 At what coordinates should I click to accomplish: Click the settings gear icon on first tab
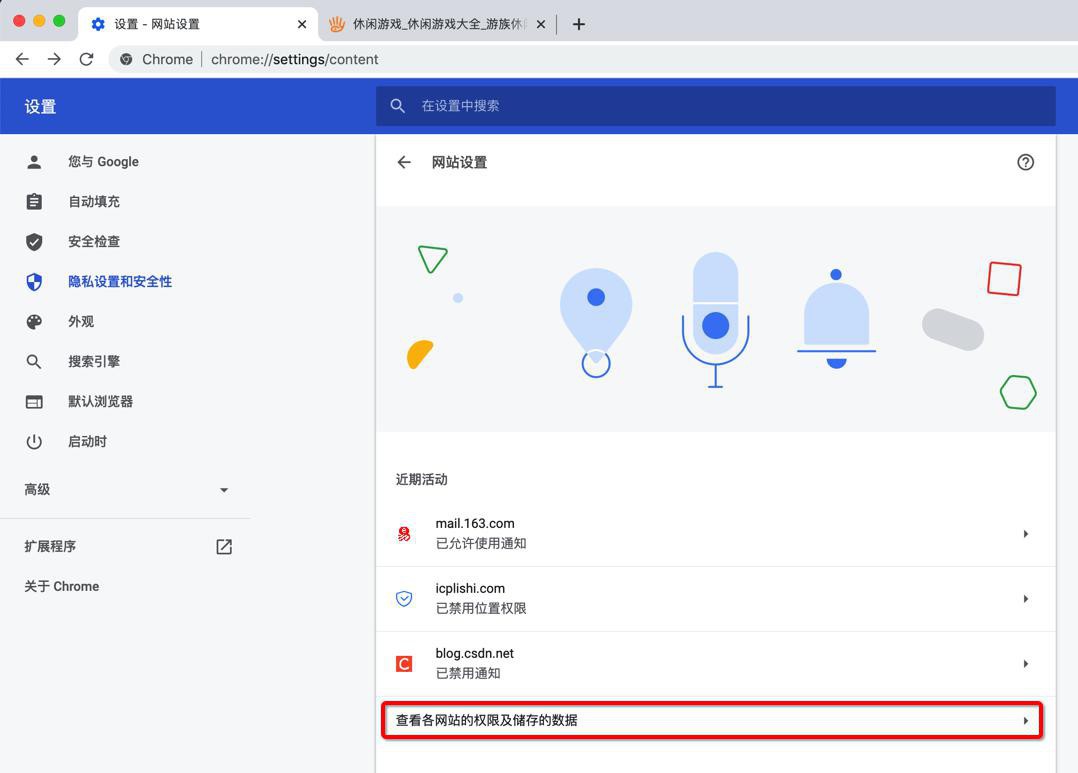[x=98, y=24]
